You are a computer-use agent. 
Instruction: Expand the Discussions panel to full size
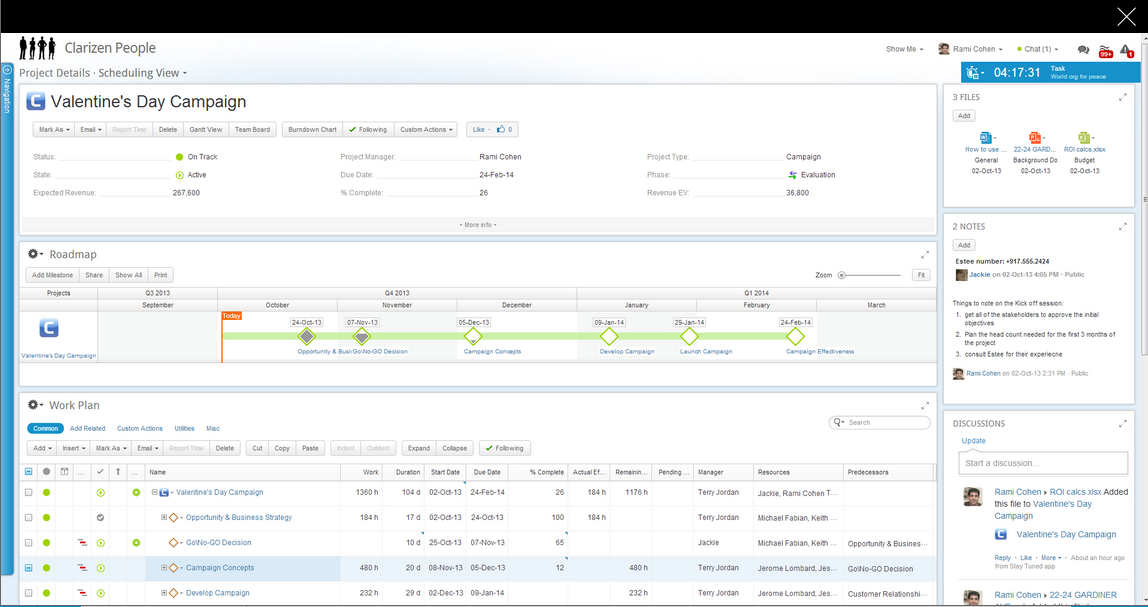click(1123, 424)
